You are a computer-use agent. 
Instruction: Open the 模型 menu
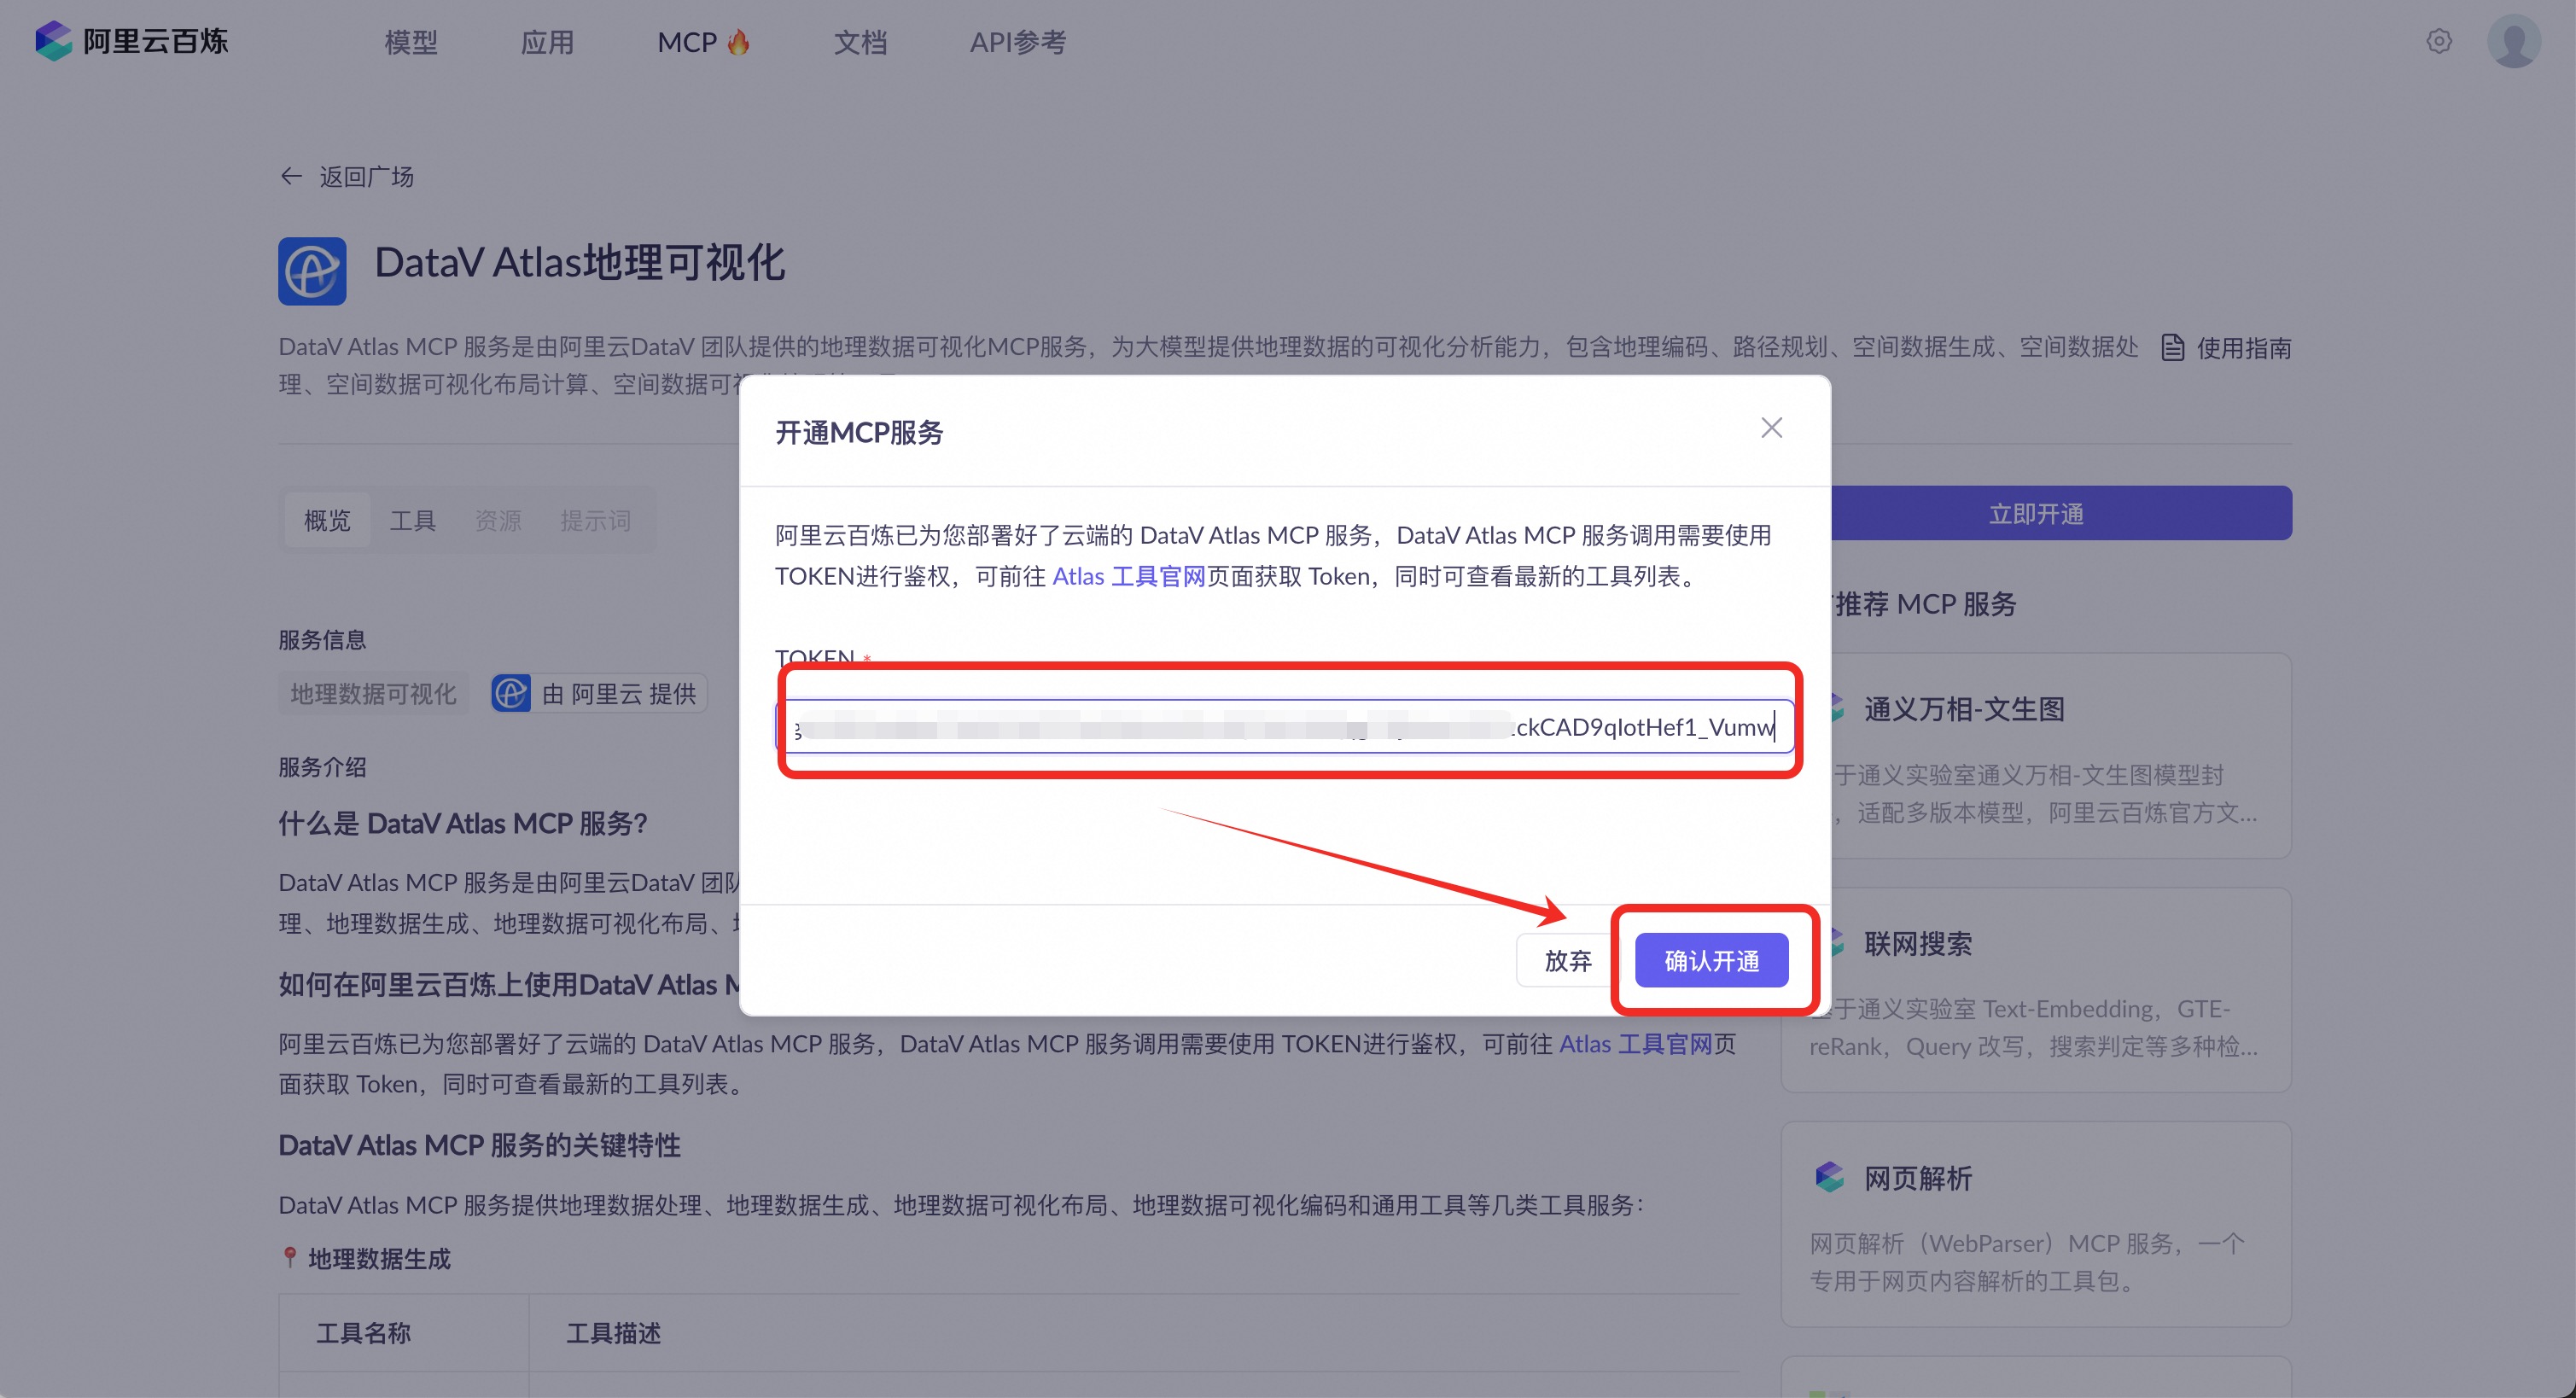click(x=411, y=42)
